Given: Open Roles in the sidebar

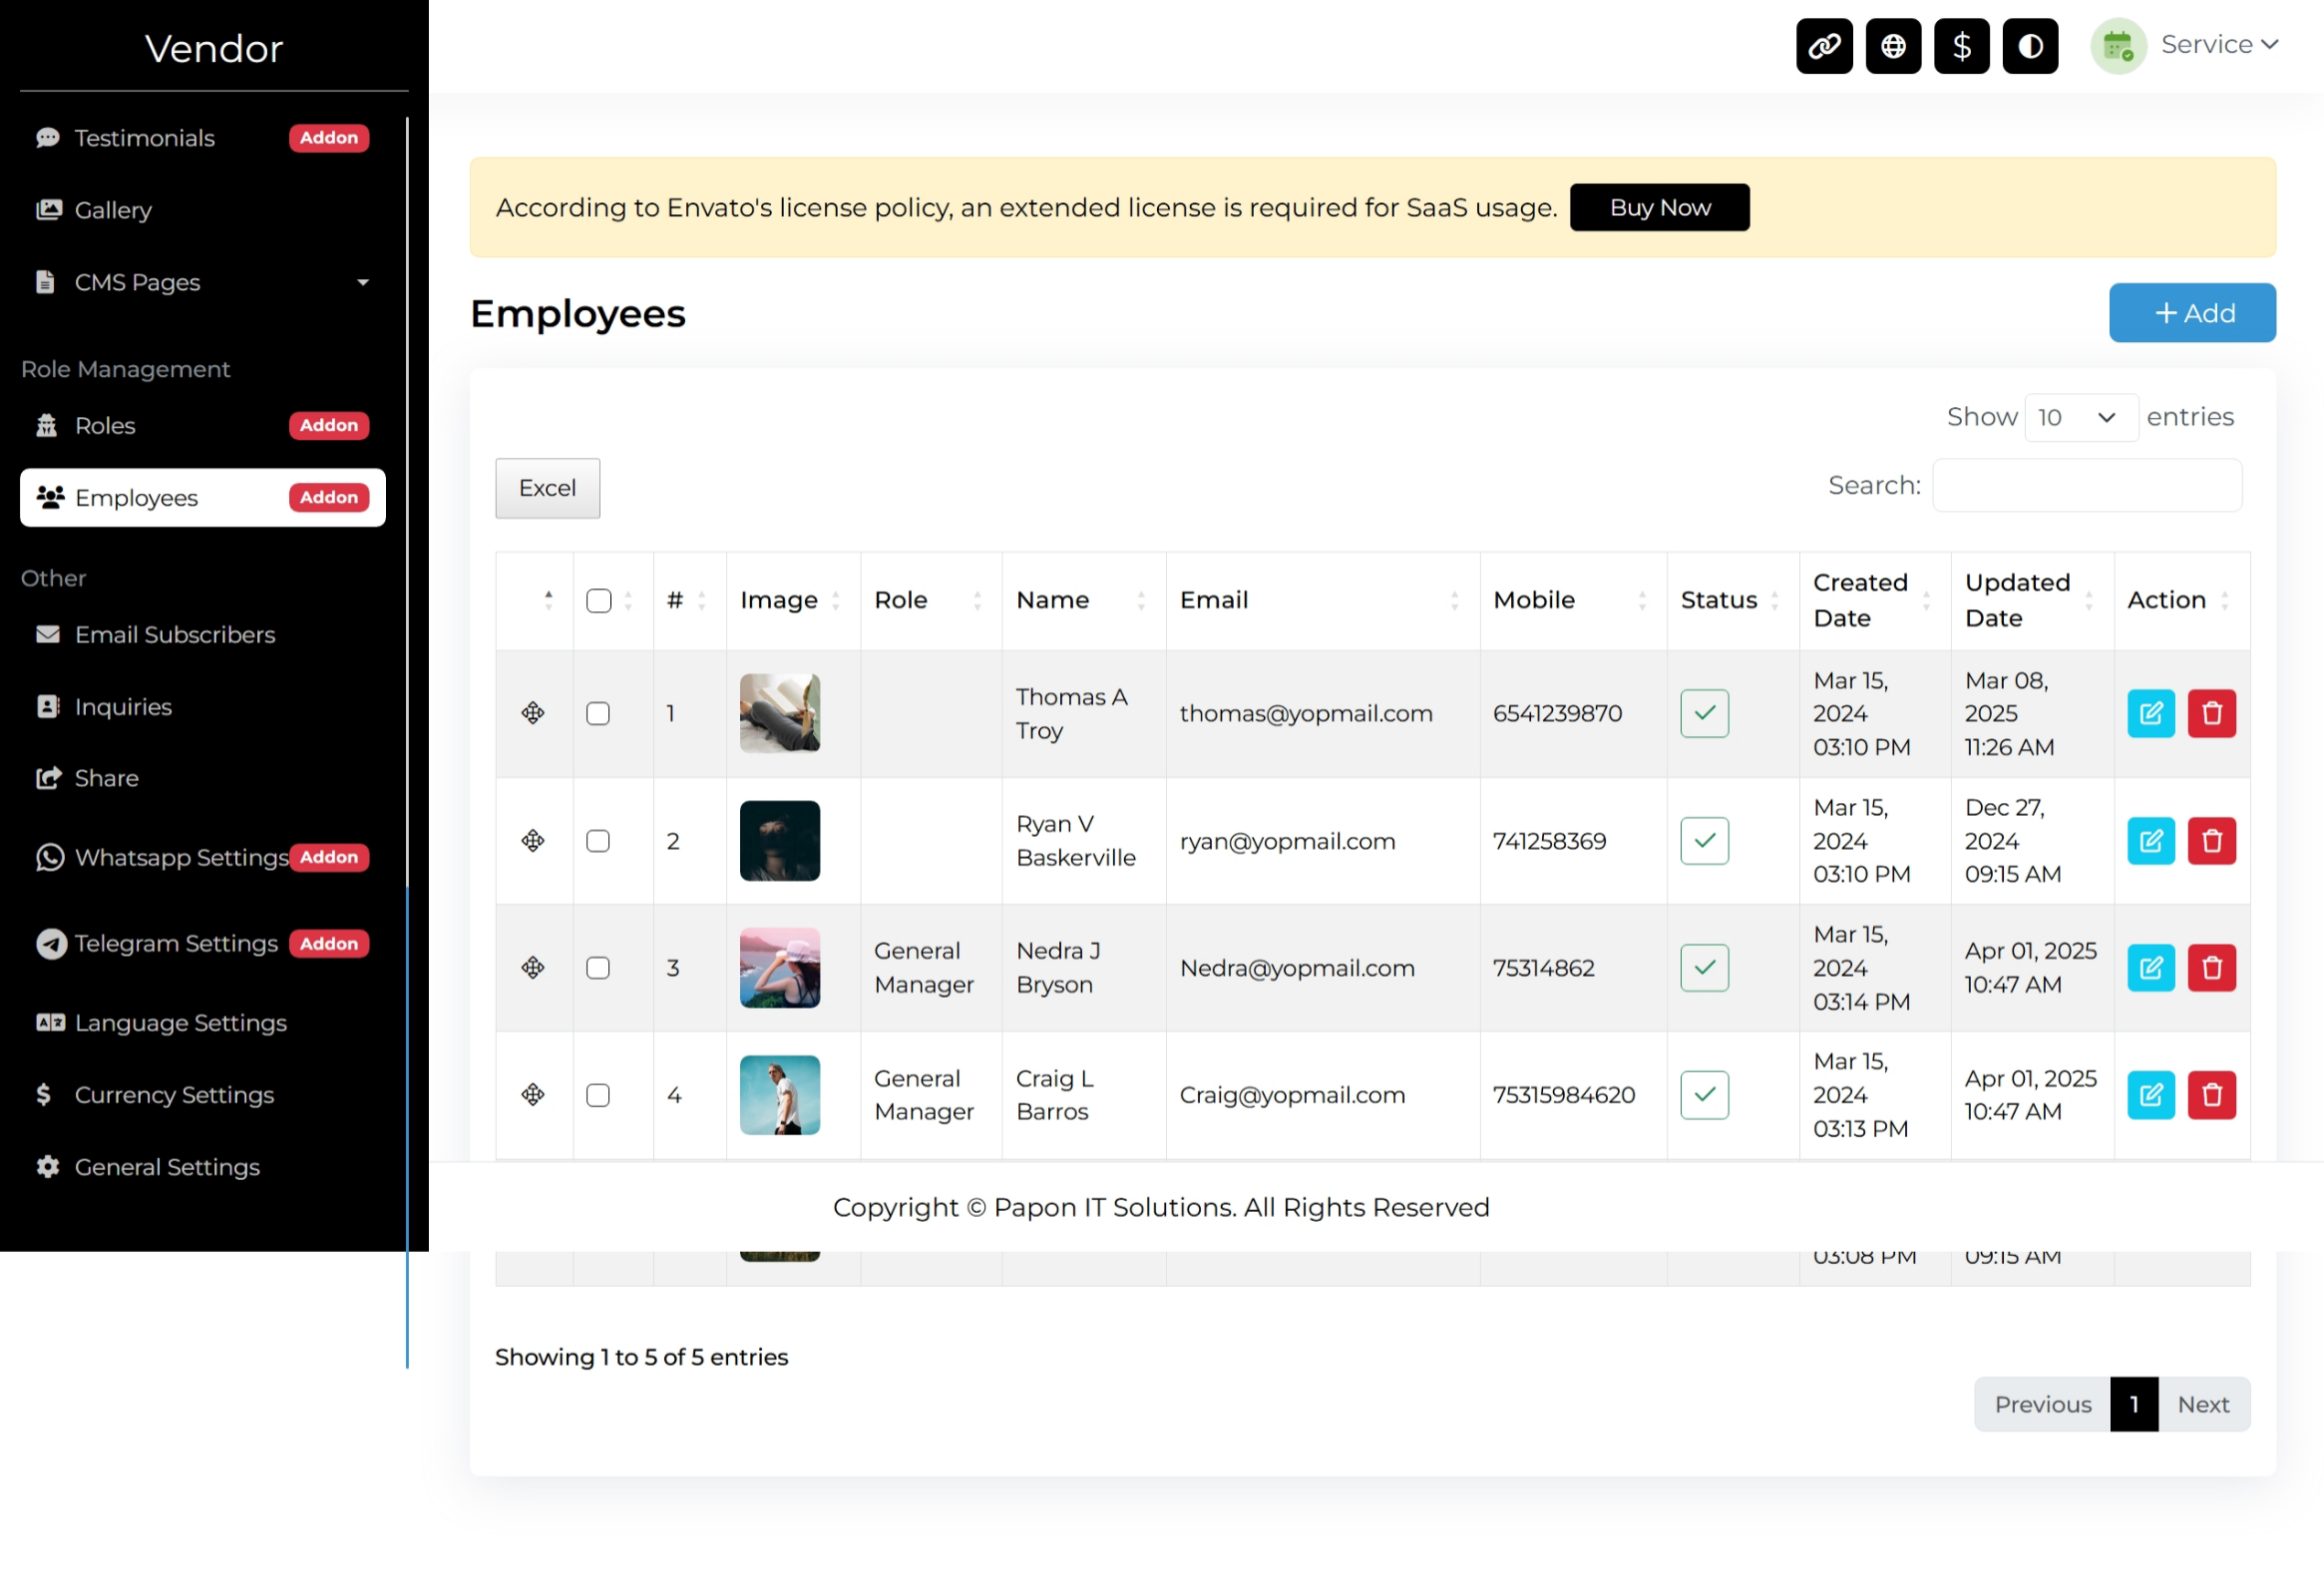Looking at the screenshot, I should point(106,426).
